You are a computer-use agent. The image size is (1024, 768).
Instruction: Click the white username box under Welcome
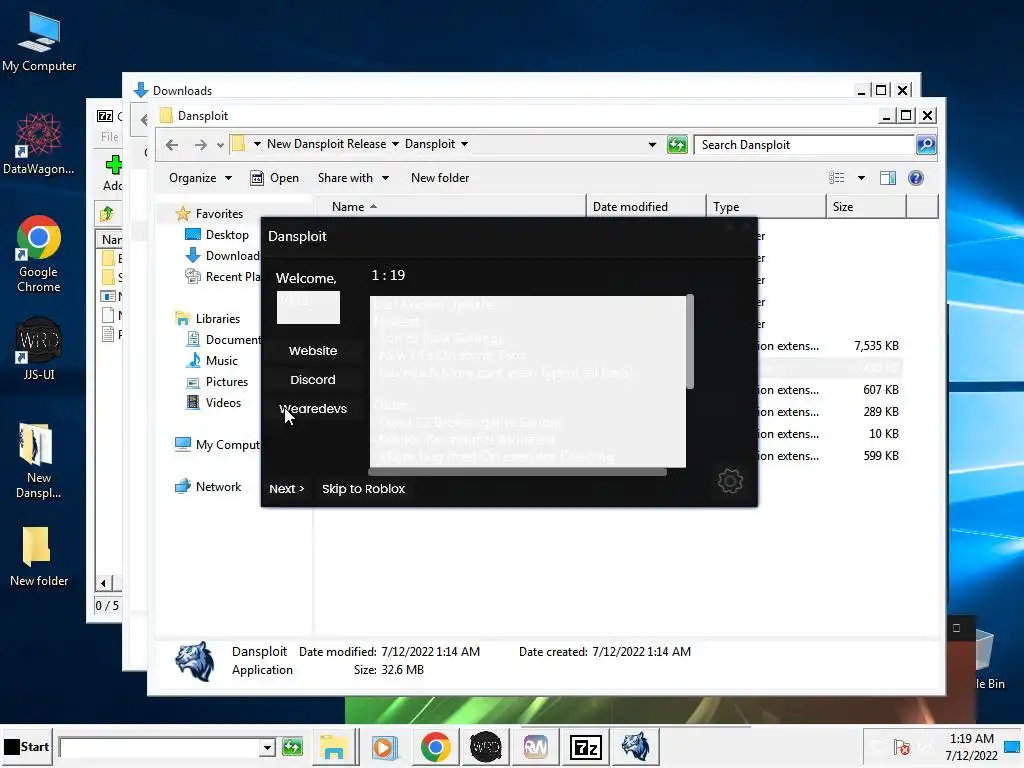coord(308,307)
